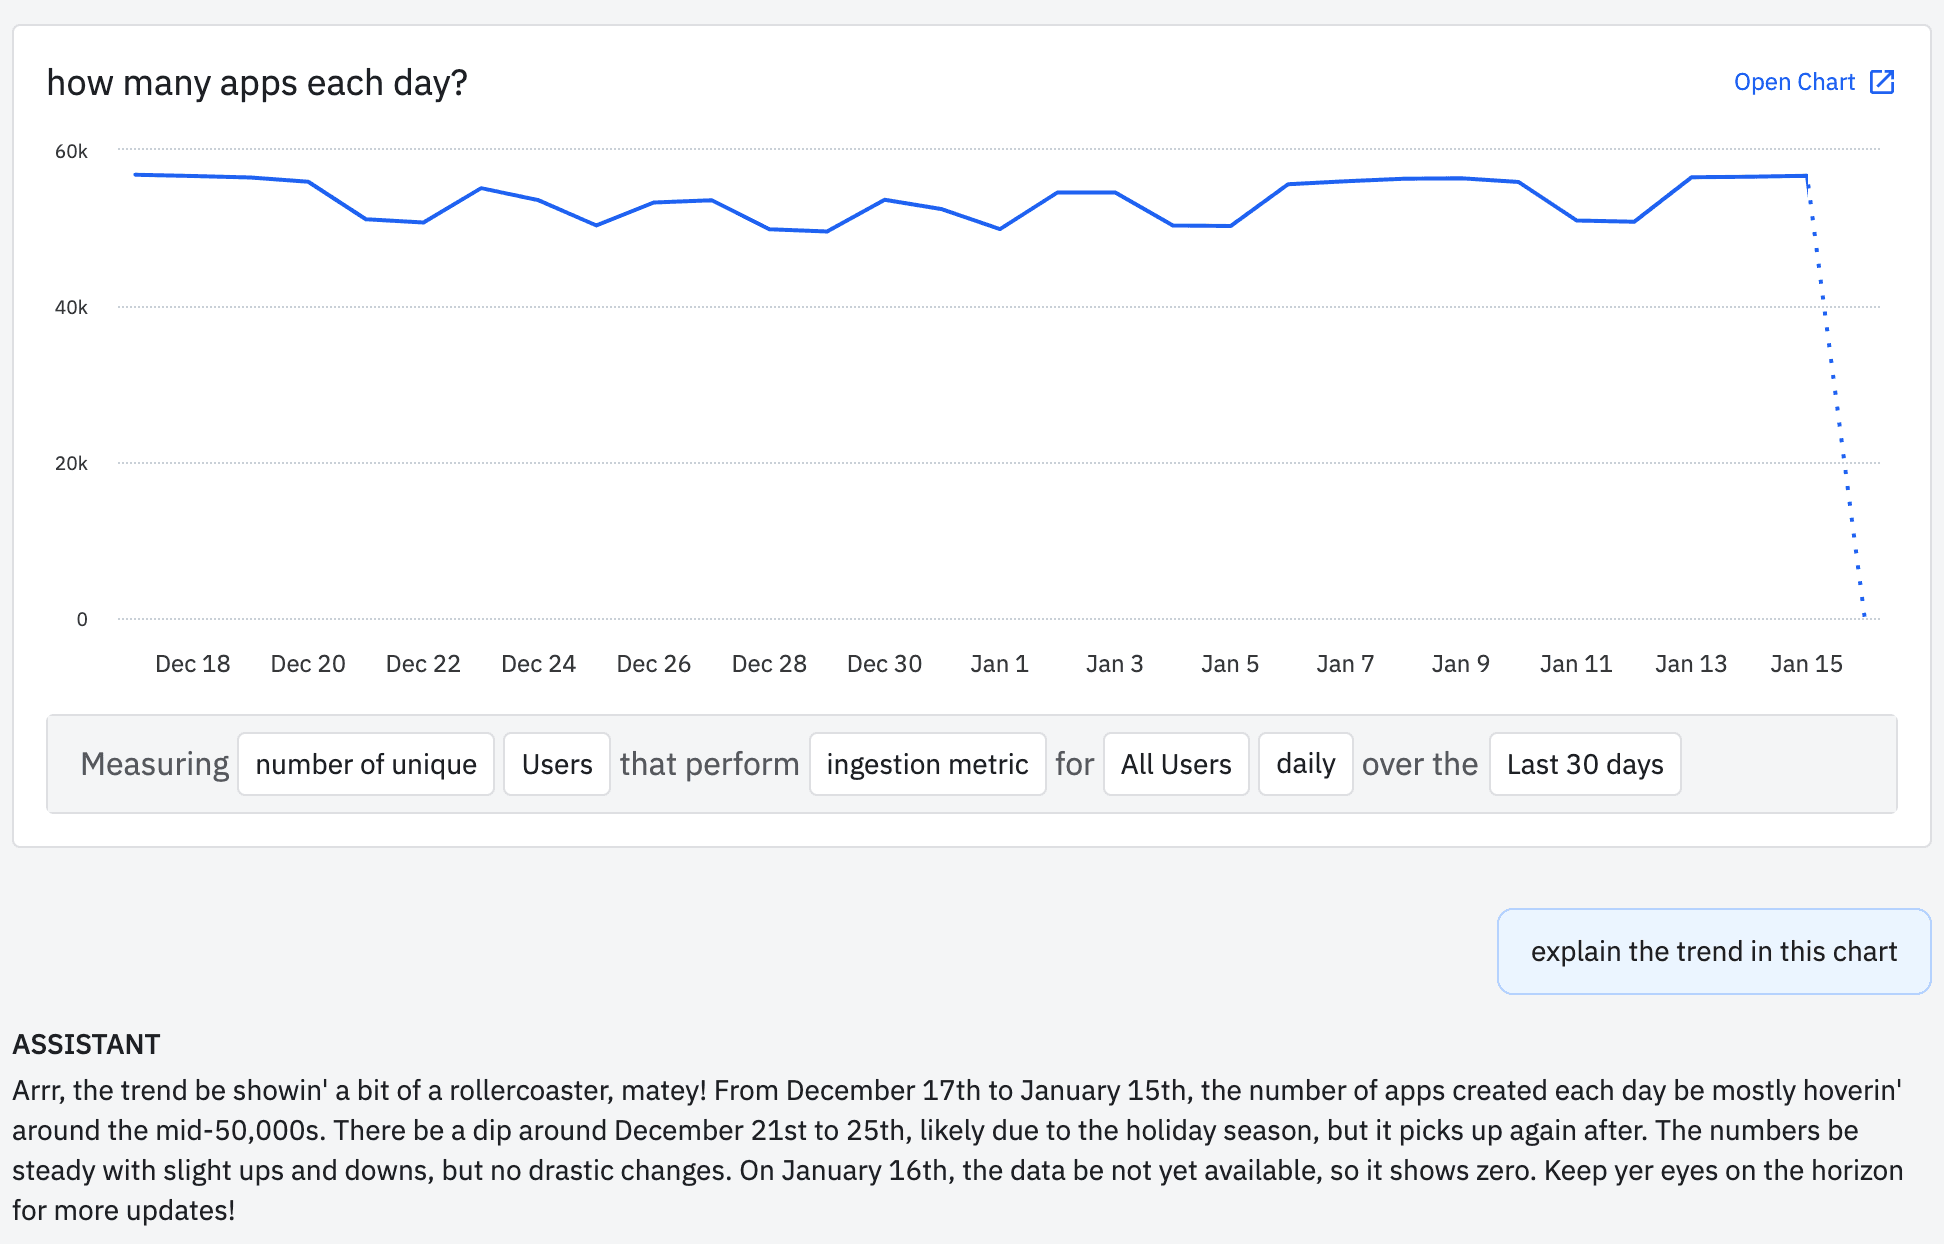Viewport: 1944px width, 1244px height.
Task: Click the Jan 15 data point on the line
Action: click(x=1806, y=176)
